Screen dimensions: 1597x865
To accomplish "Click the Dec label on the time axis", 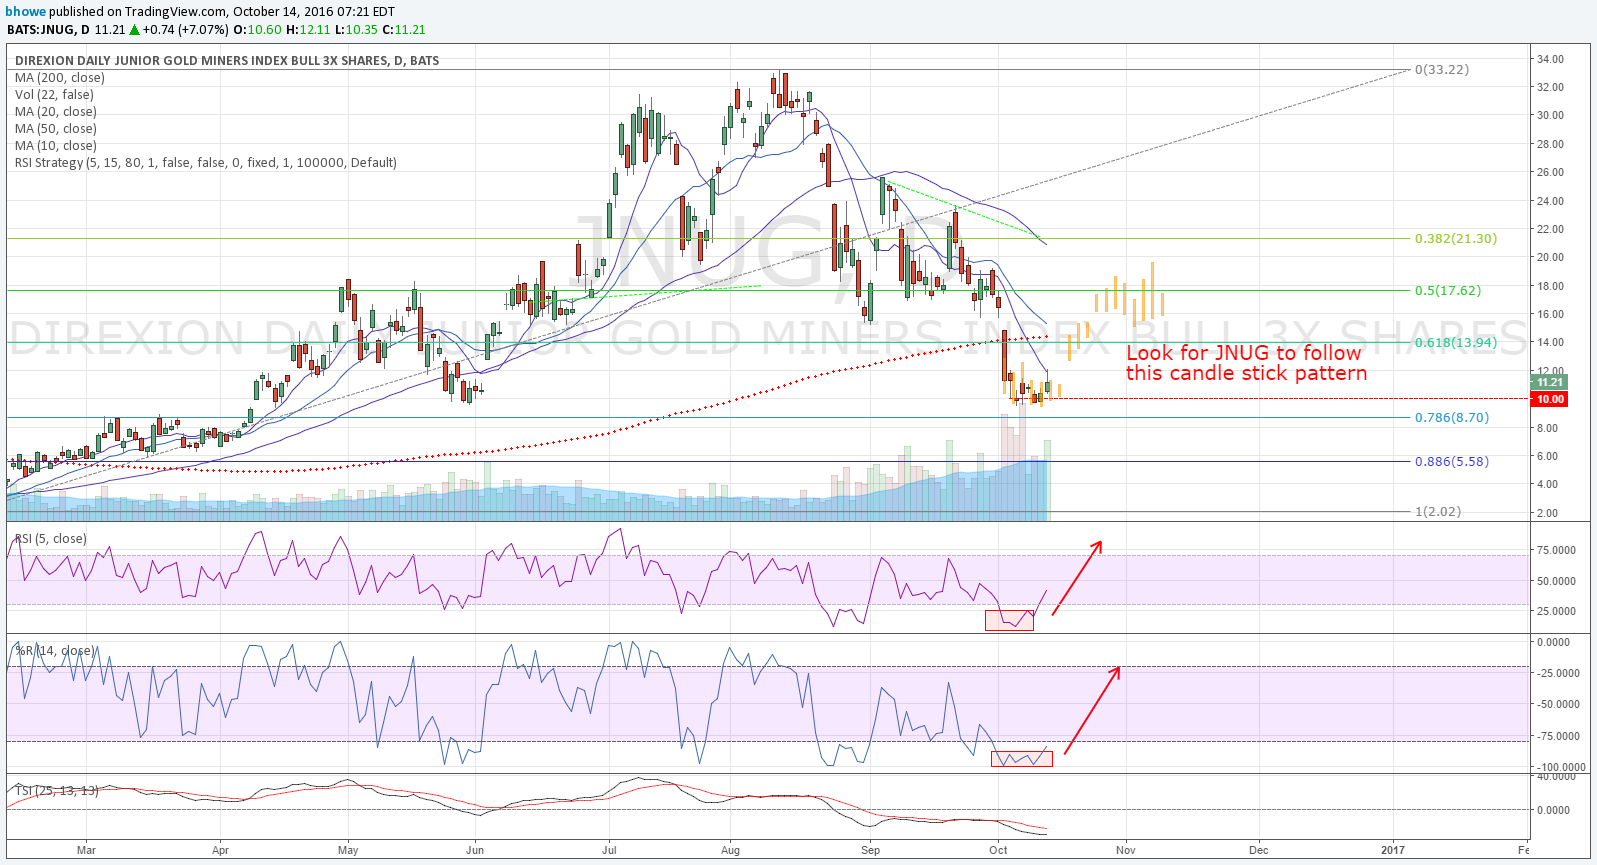I will click(x=1259, y=851).
